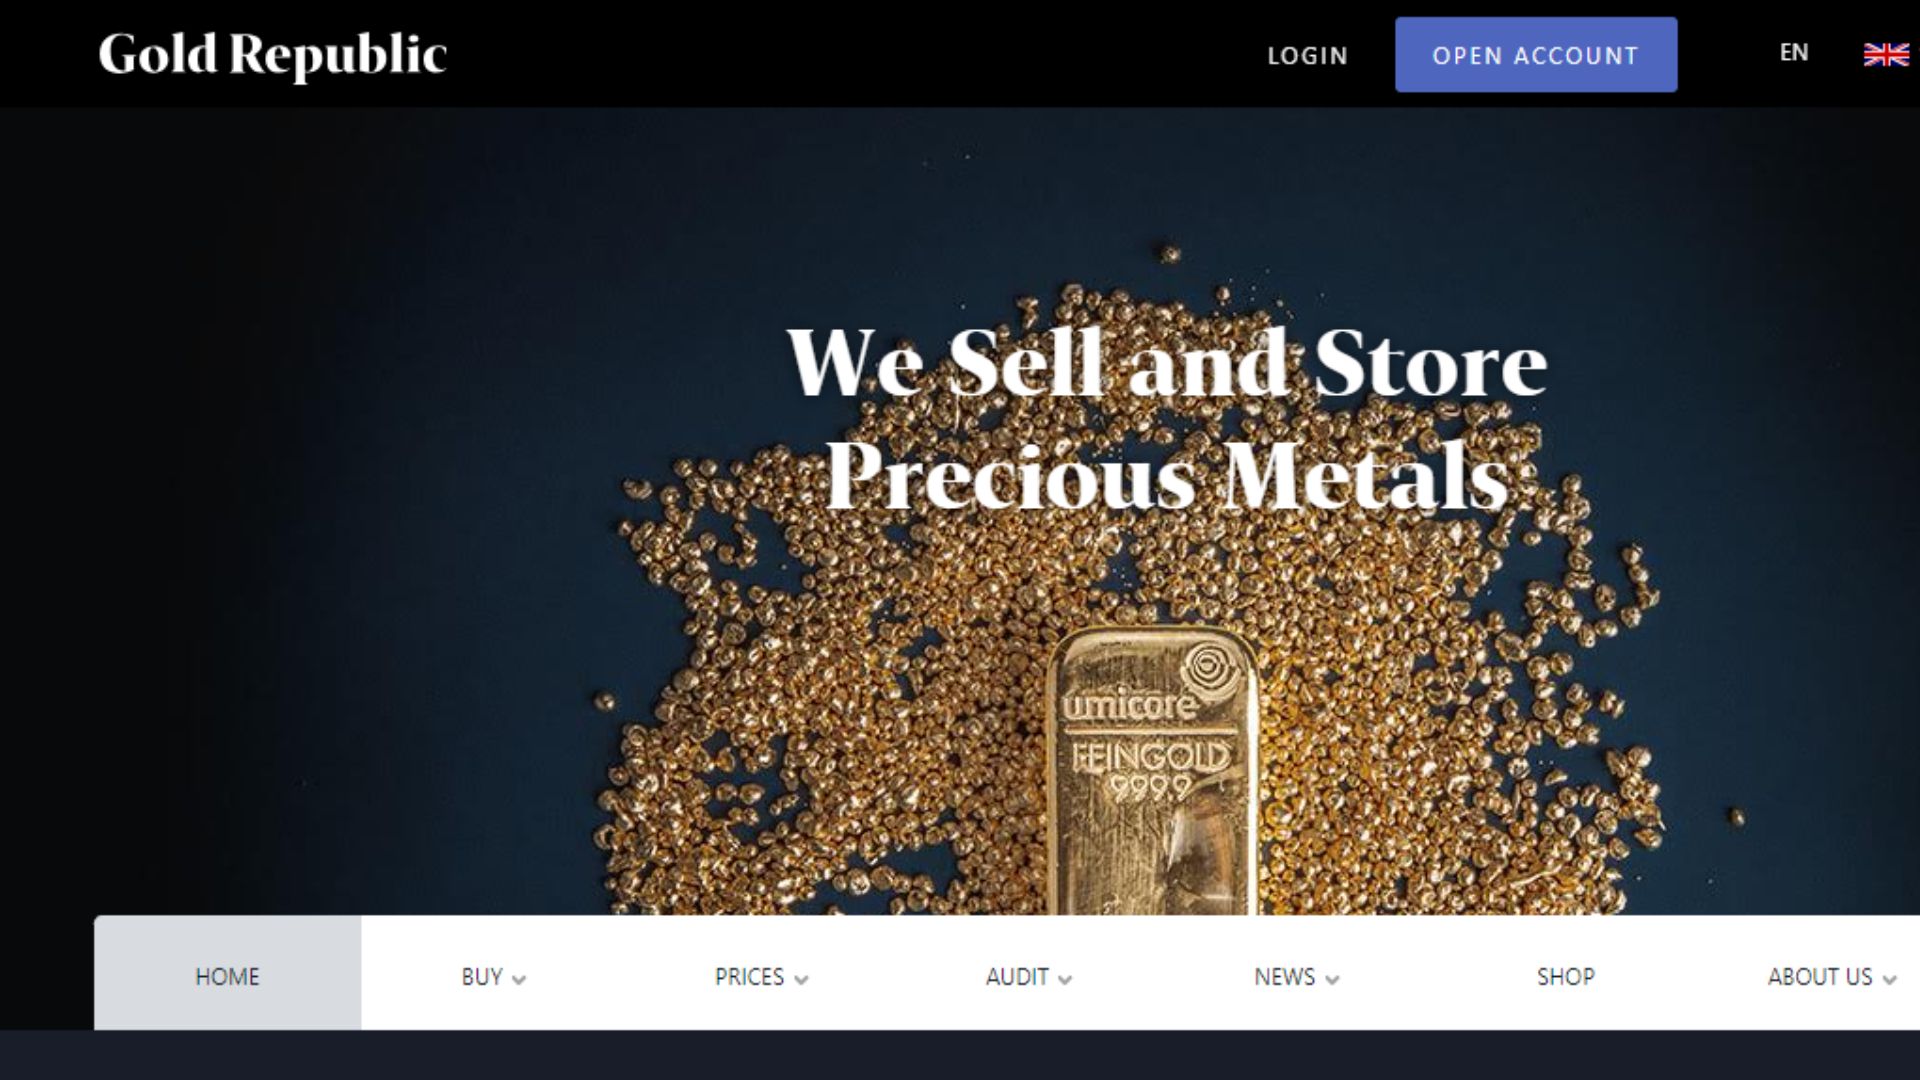Open the NEWS menu item
1920x1080 pixels.
[x=1285, y=977]
